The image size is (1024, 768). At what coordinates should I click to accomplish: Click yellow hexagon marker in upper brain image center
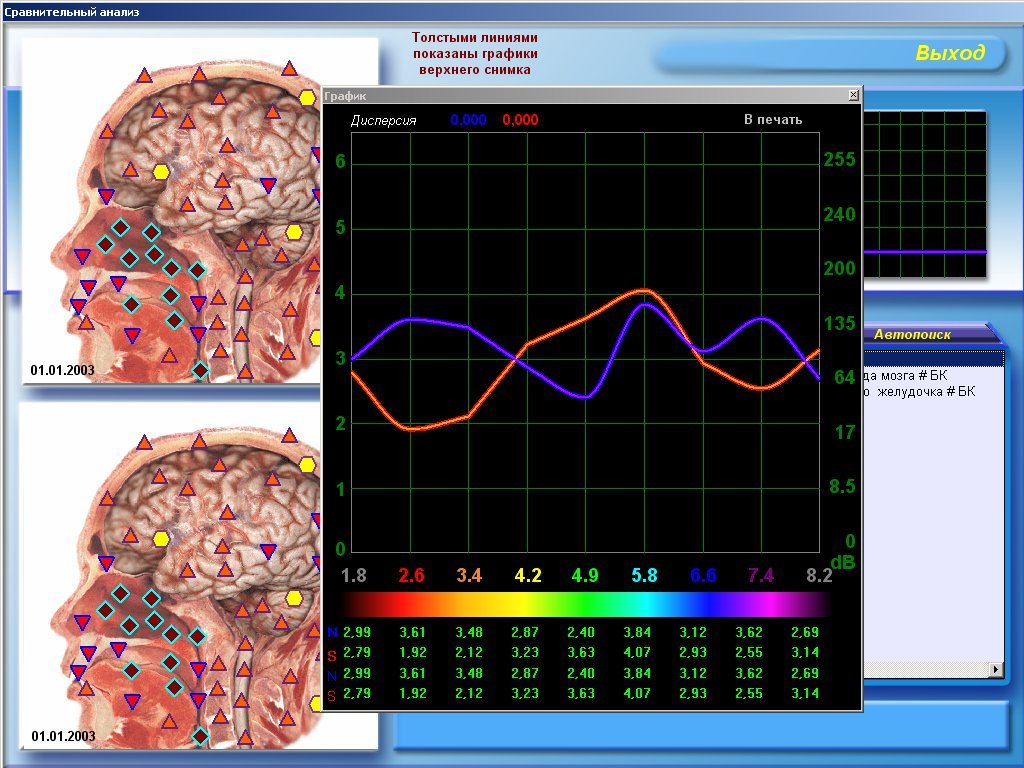pyautogui.click(x=161, y=172)
